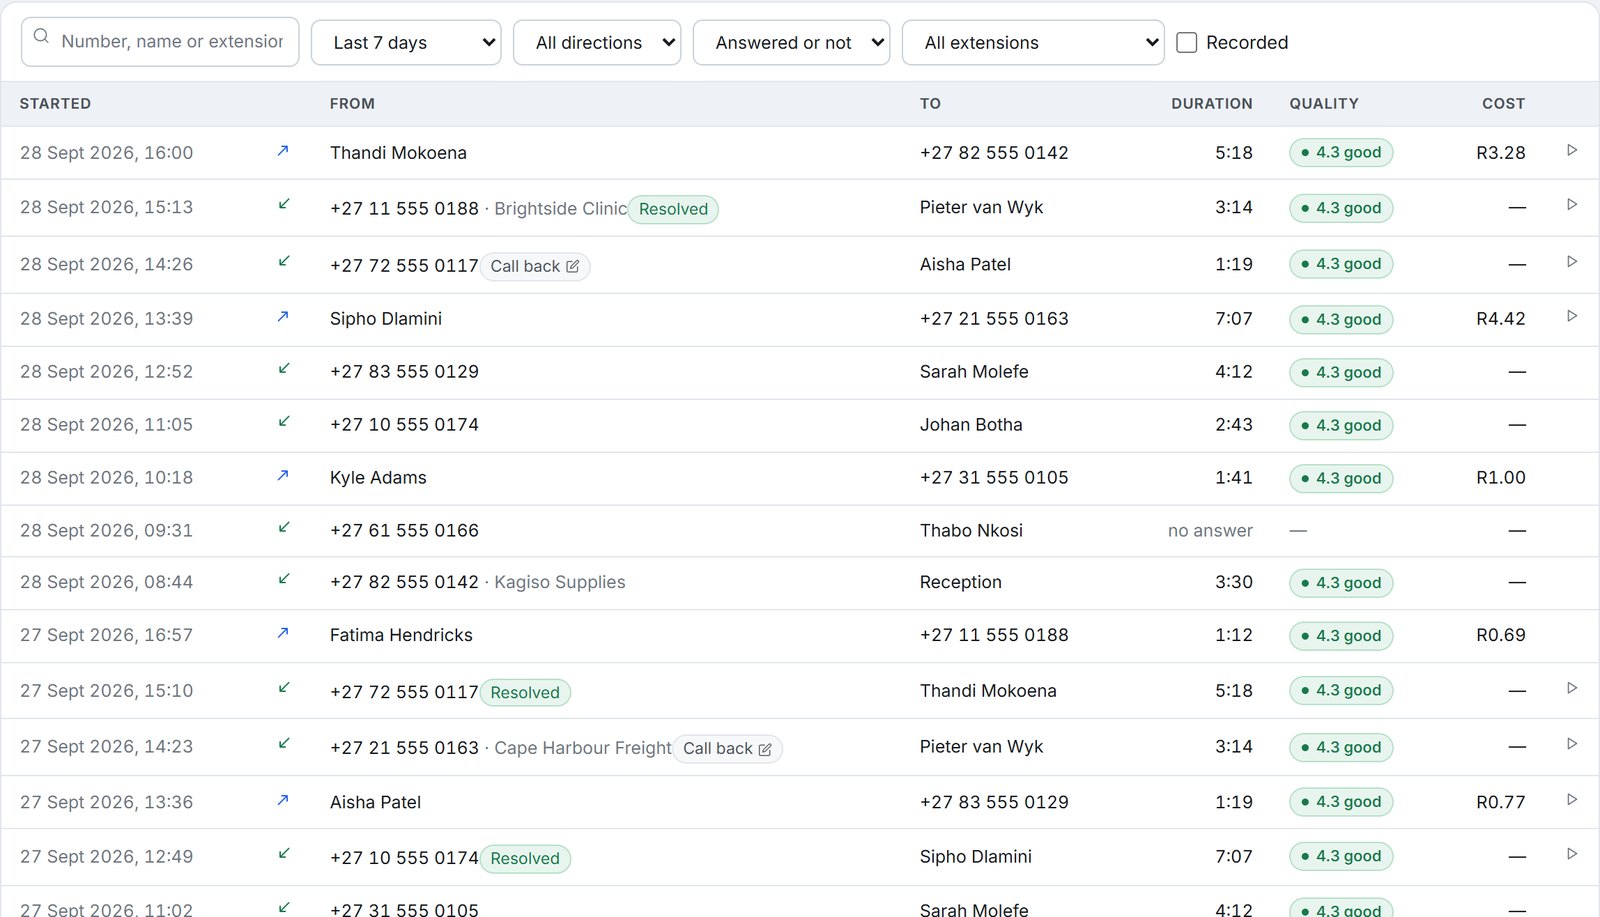Click Resolved tag on Brightside Clinic call
The height and width of the screenshot is (917, 1600).
[673, 209]
